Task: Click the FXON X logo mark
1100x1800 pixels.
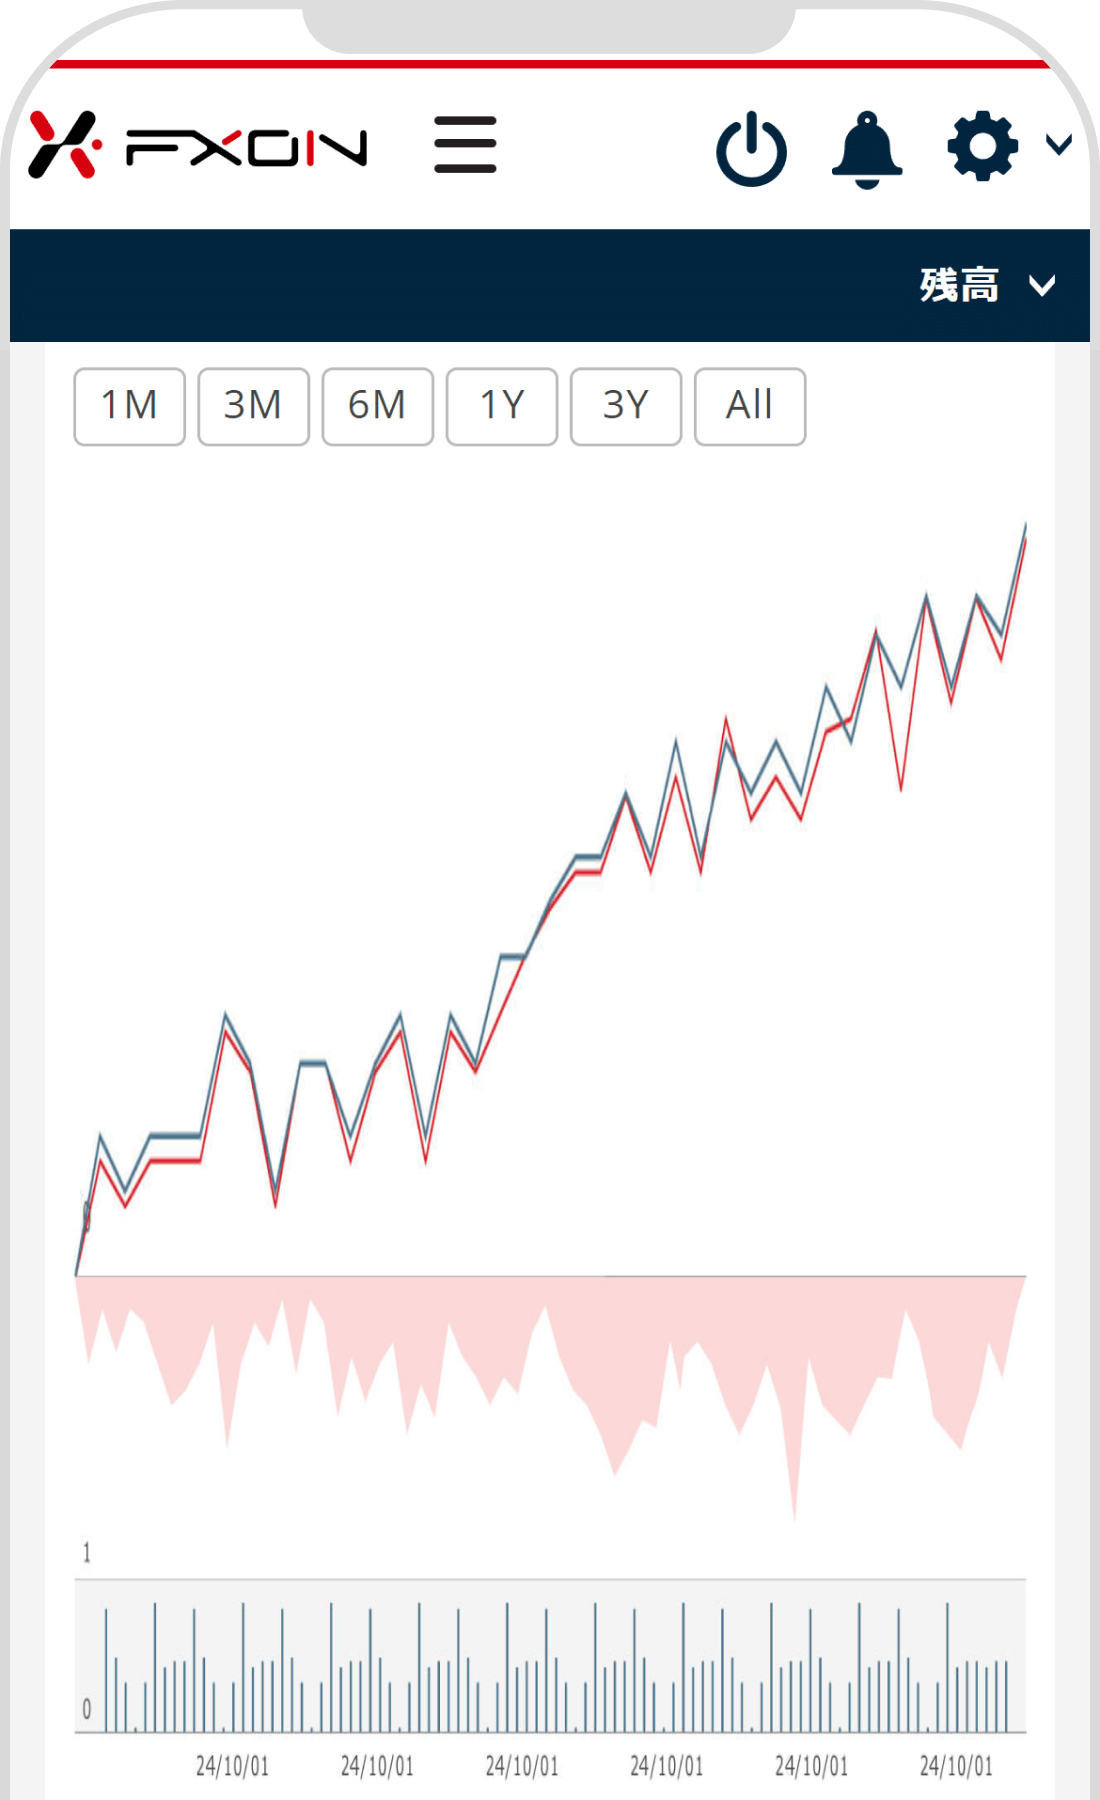Action: (x=65, y=145)
